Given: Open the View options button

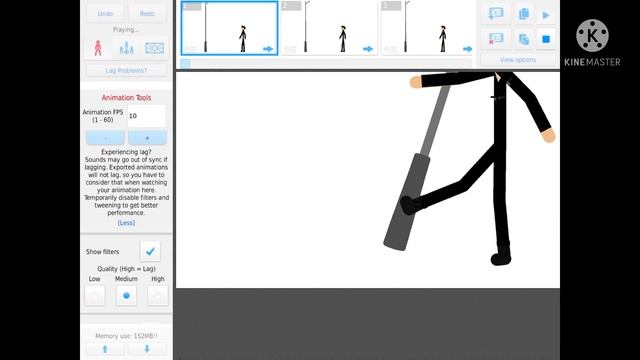Looking at the screenshot, I should [x=518, y=60].
